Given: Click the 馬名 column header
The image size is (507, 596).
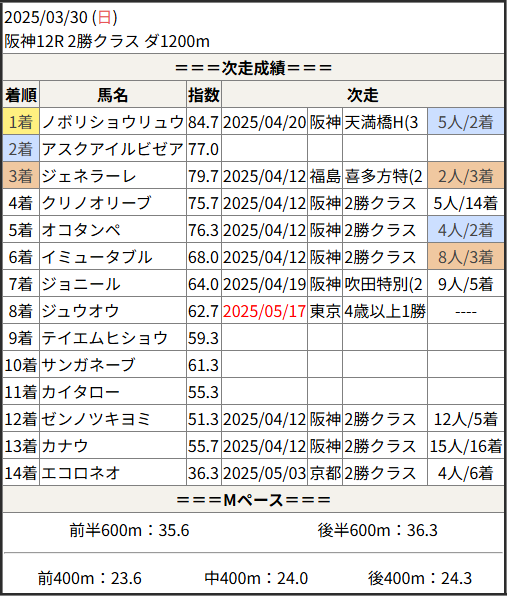Looking at the screenshot, I should point(113,95).
